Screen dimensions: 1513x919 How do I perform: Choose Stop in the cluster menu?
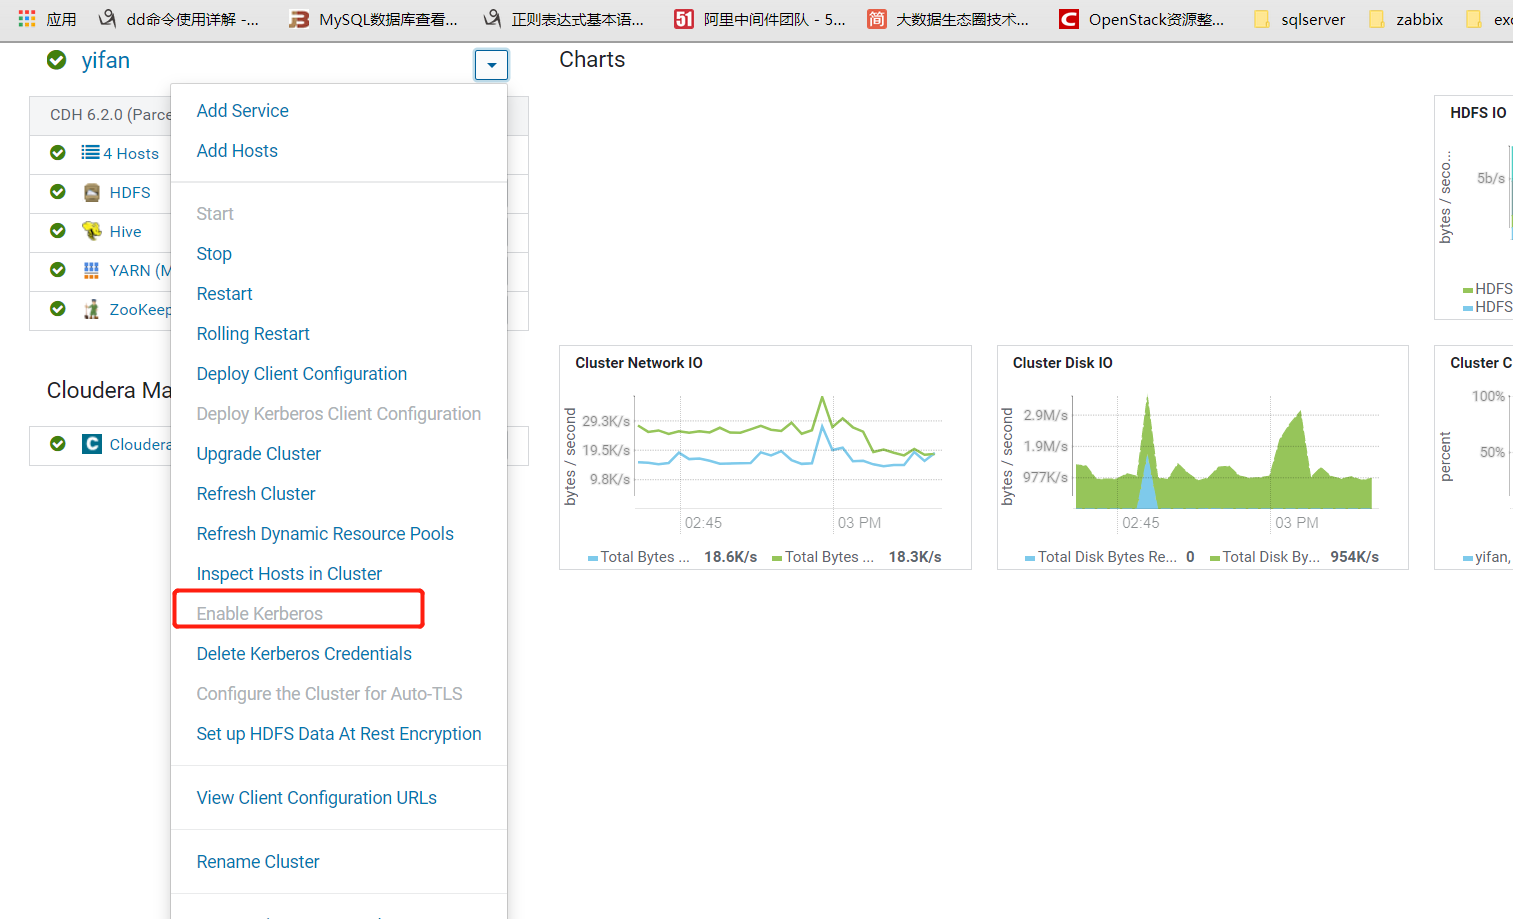click(214, 254)
